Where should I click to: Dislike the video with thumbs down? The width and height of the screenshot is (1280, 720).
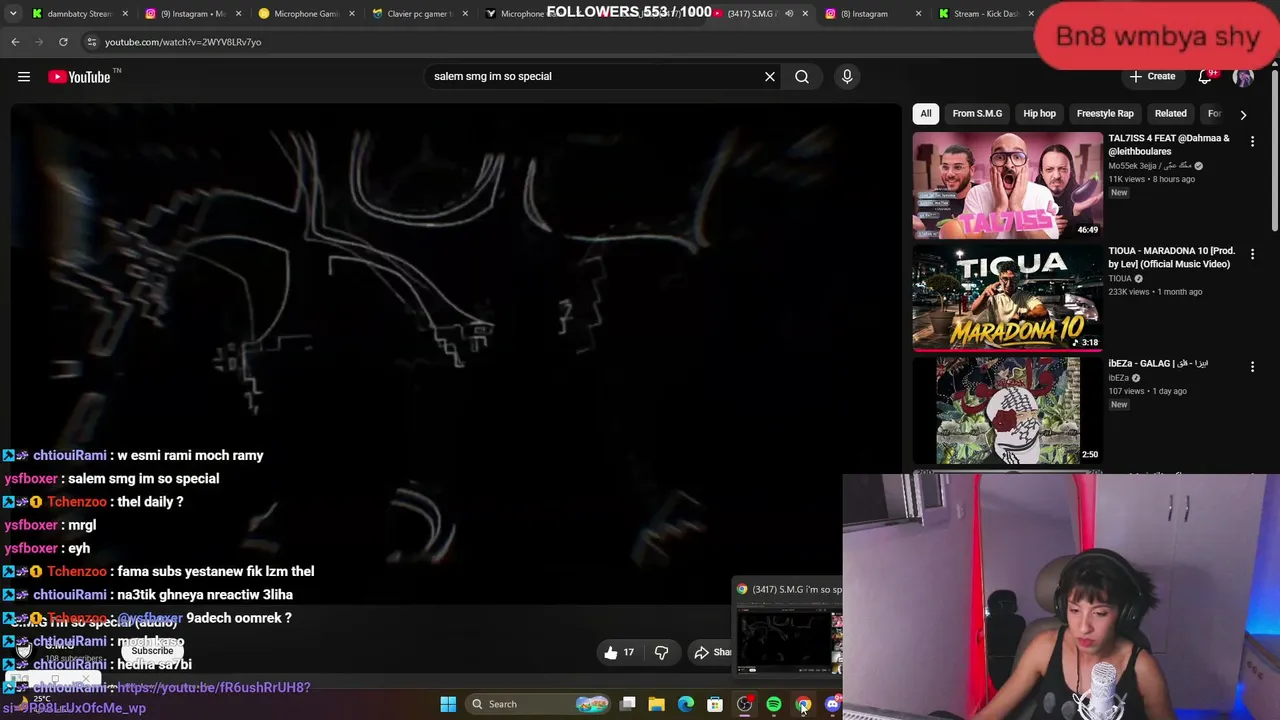pyautogui.click(x=661, y=652)
